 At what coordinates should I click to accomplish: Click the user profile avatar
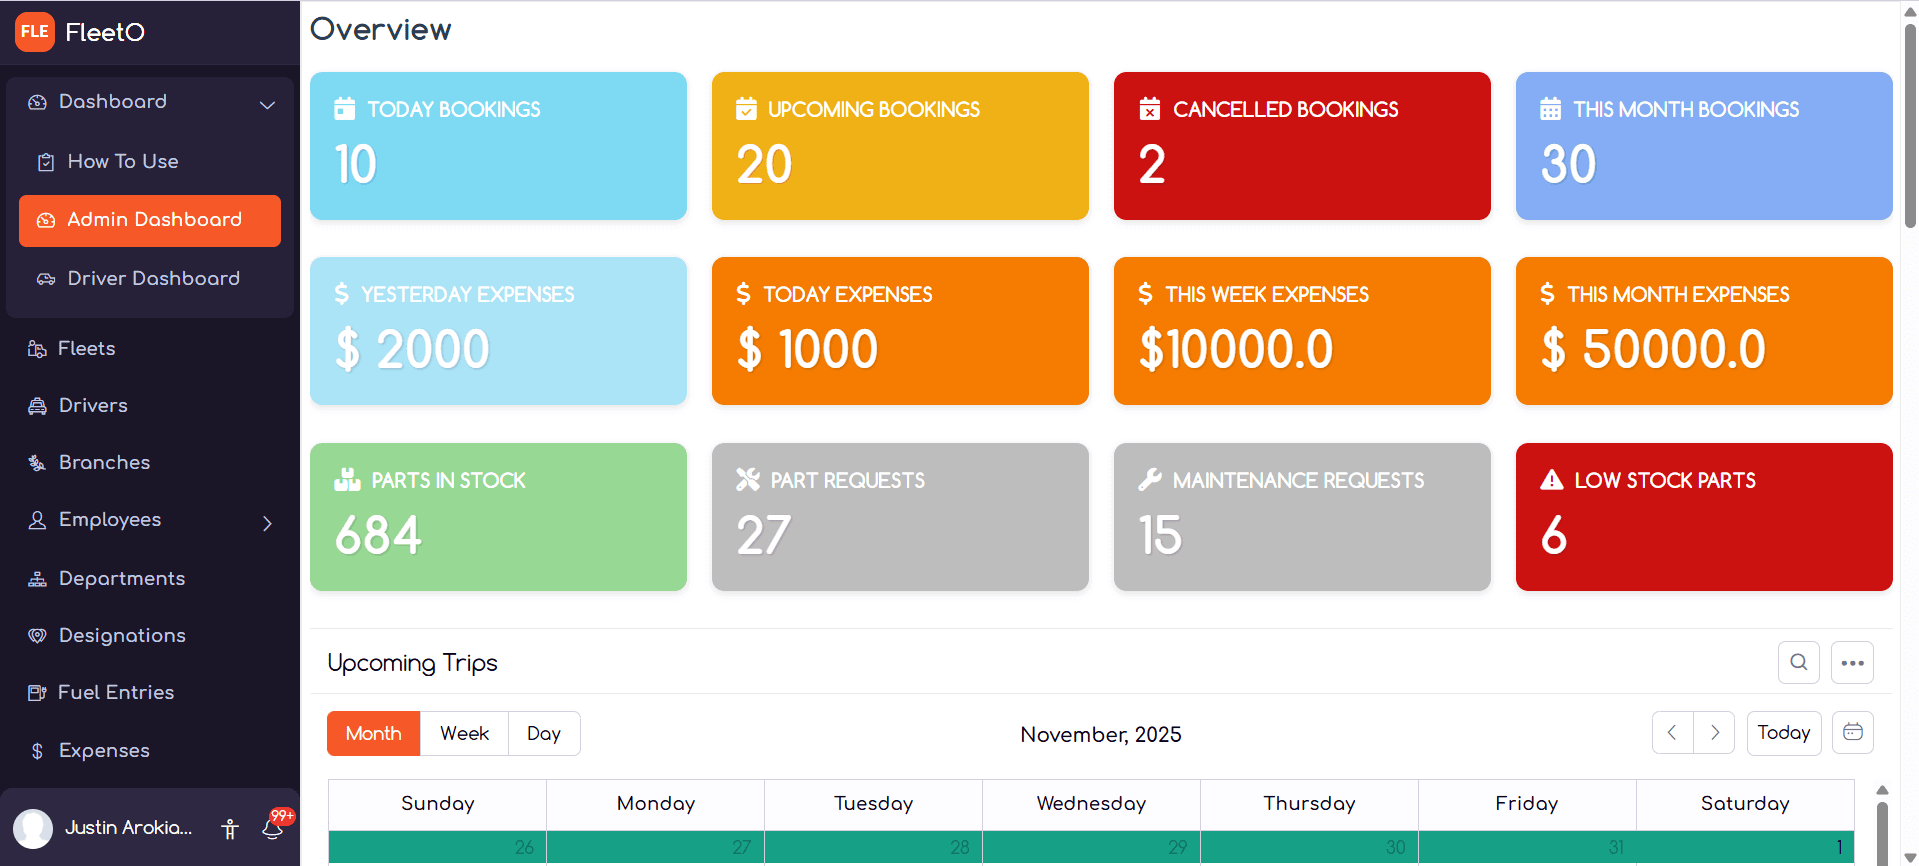point(33,828)
